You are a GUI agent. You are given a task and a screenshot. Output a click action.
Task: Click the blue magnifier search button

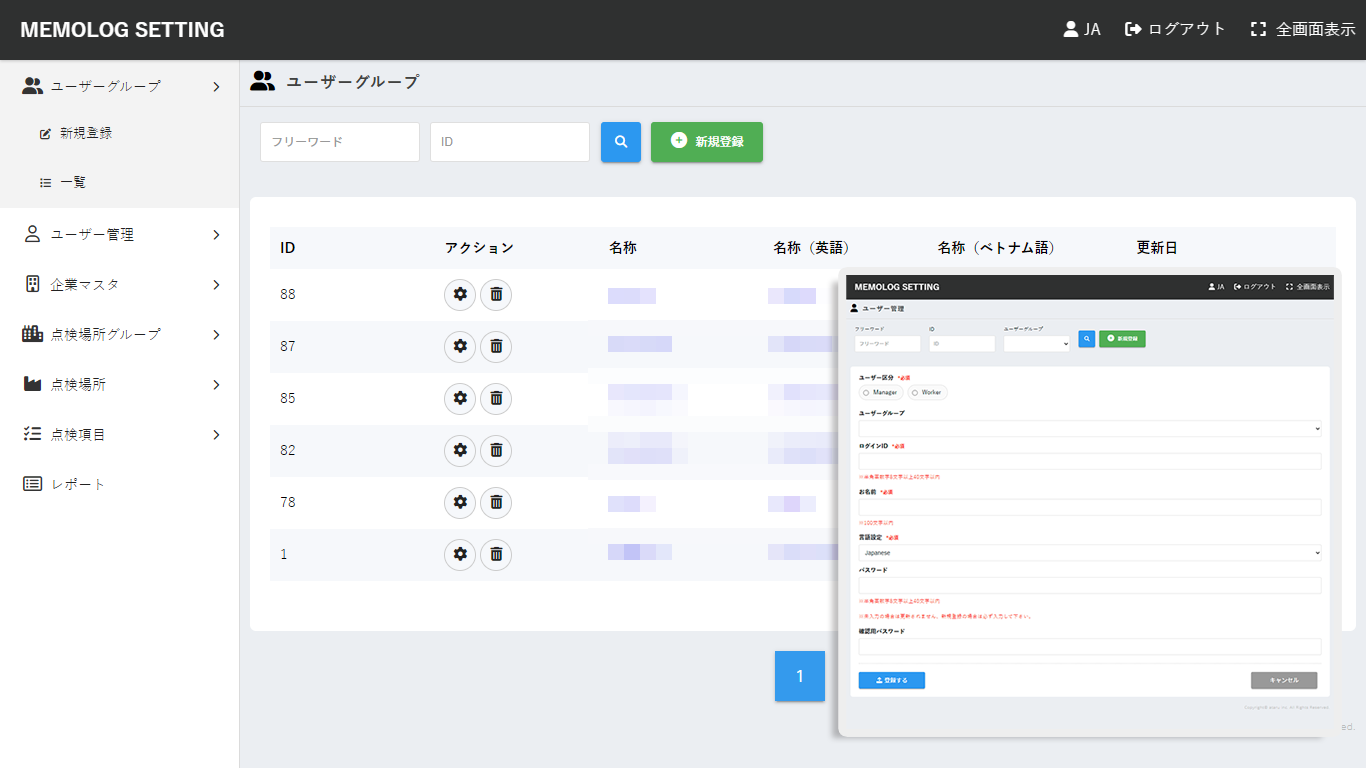(x=620, y=142)
